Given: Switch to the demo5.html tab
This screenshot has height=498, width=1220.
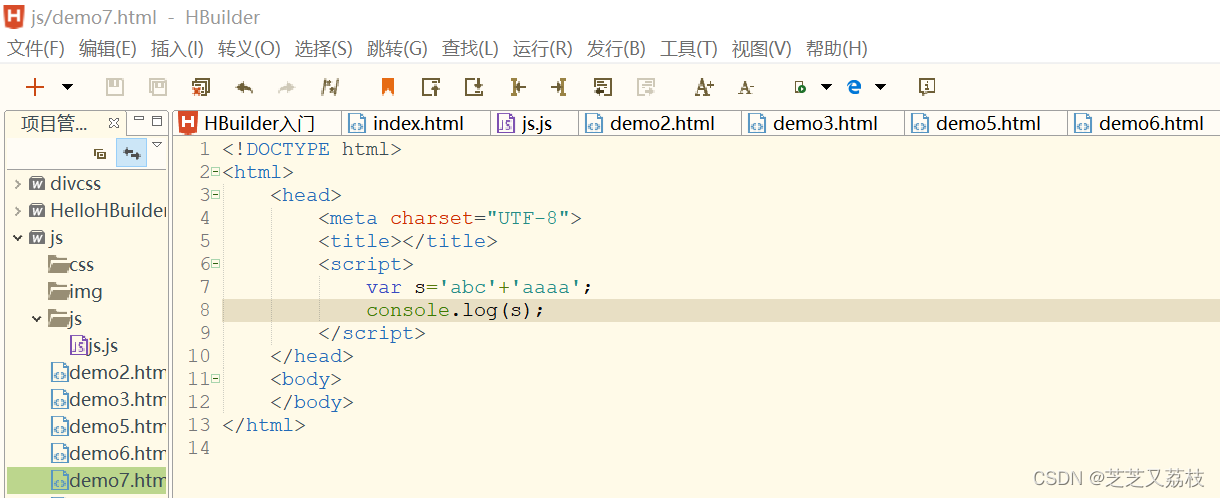Looking at the screenshot, I should tap(986, 123).
